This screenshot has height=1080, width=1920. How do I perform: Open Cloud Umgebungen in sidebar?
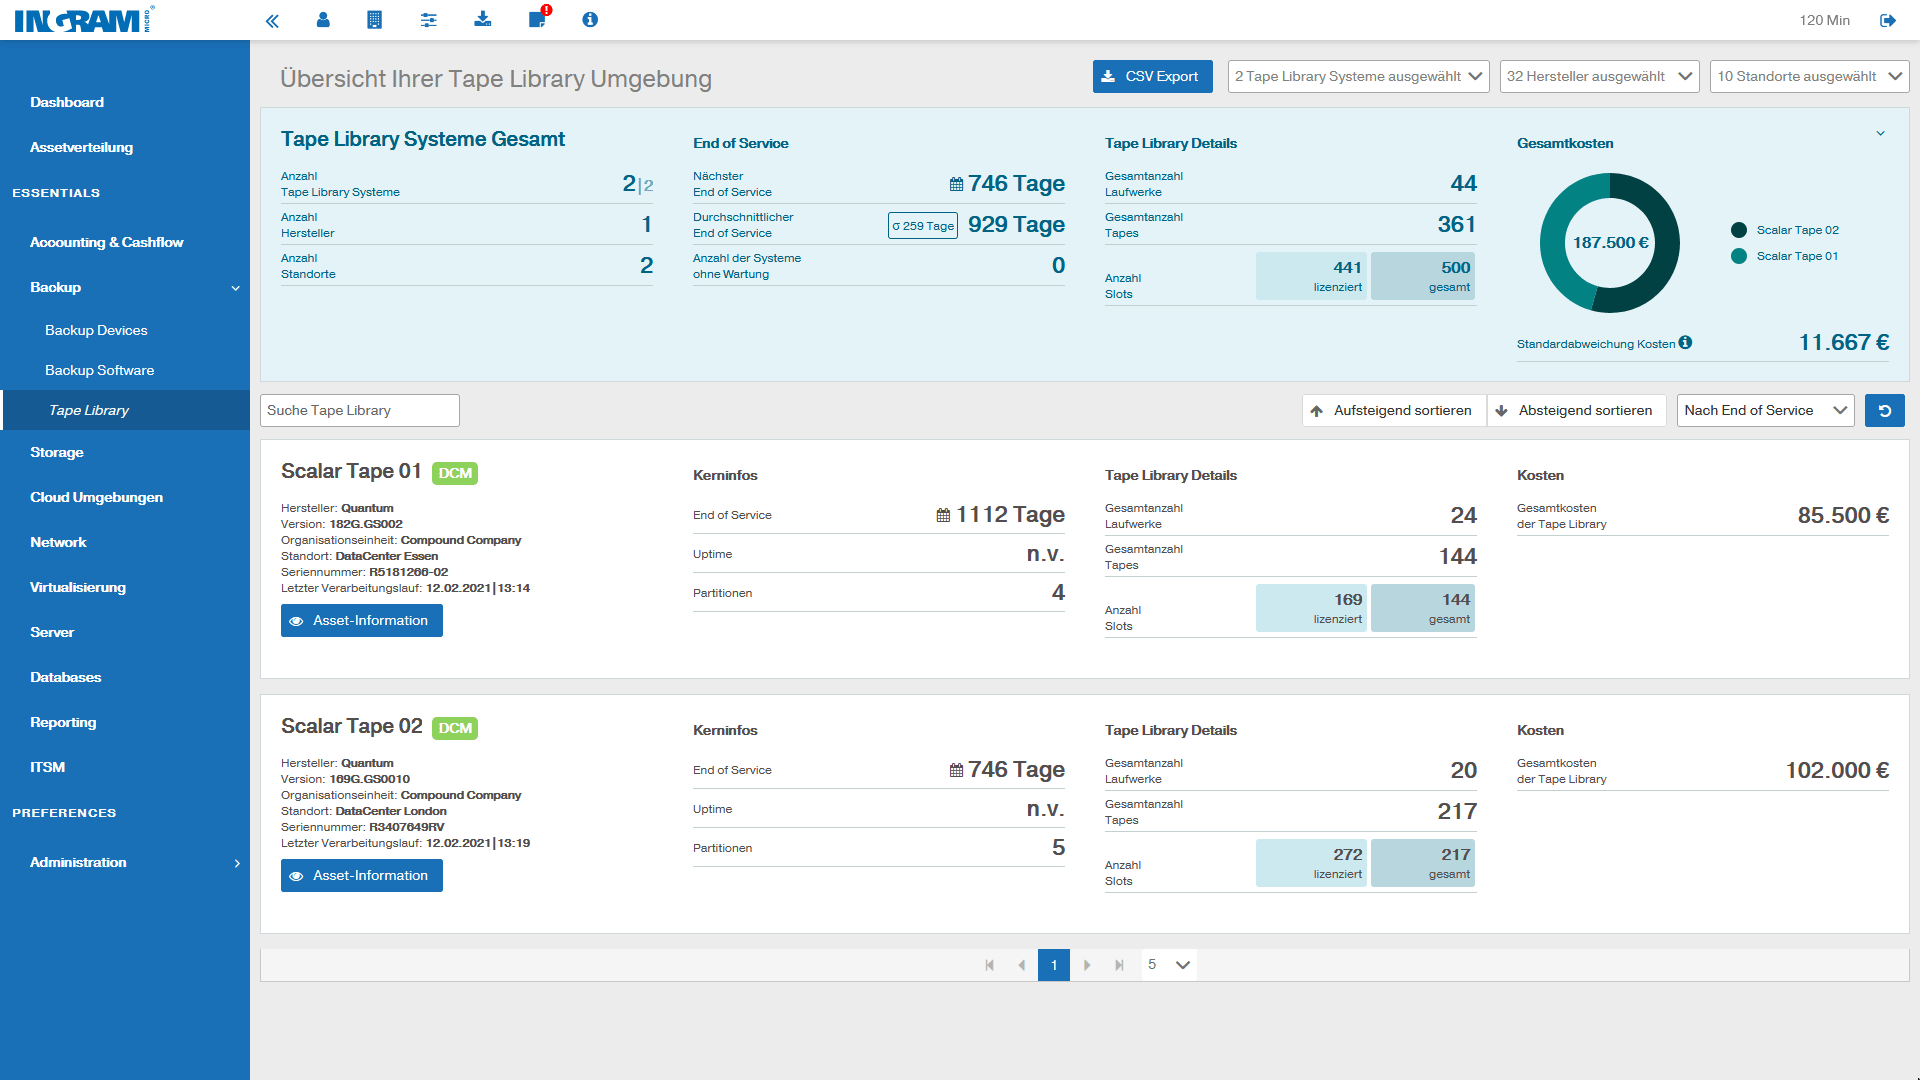point(96,497)
